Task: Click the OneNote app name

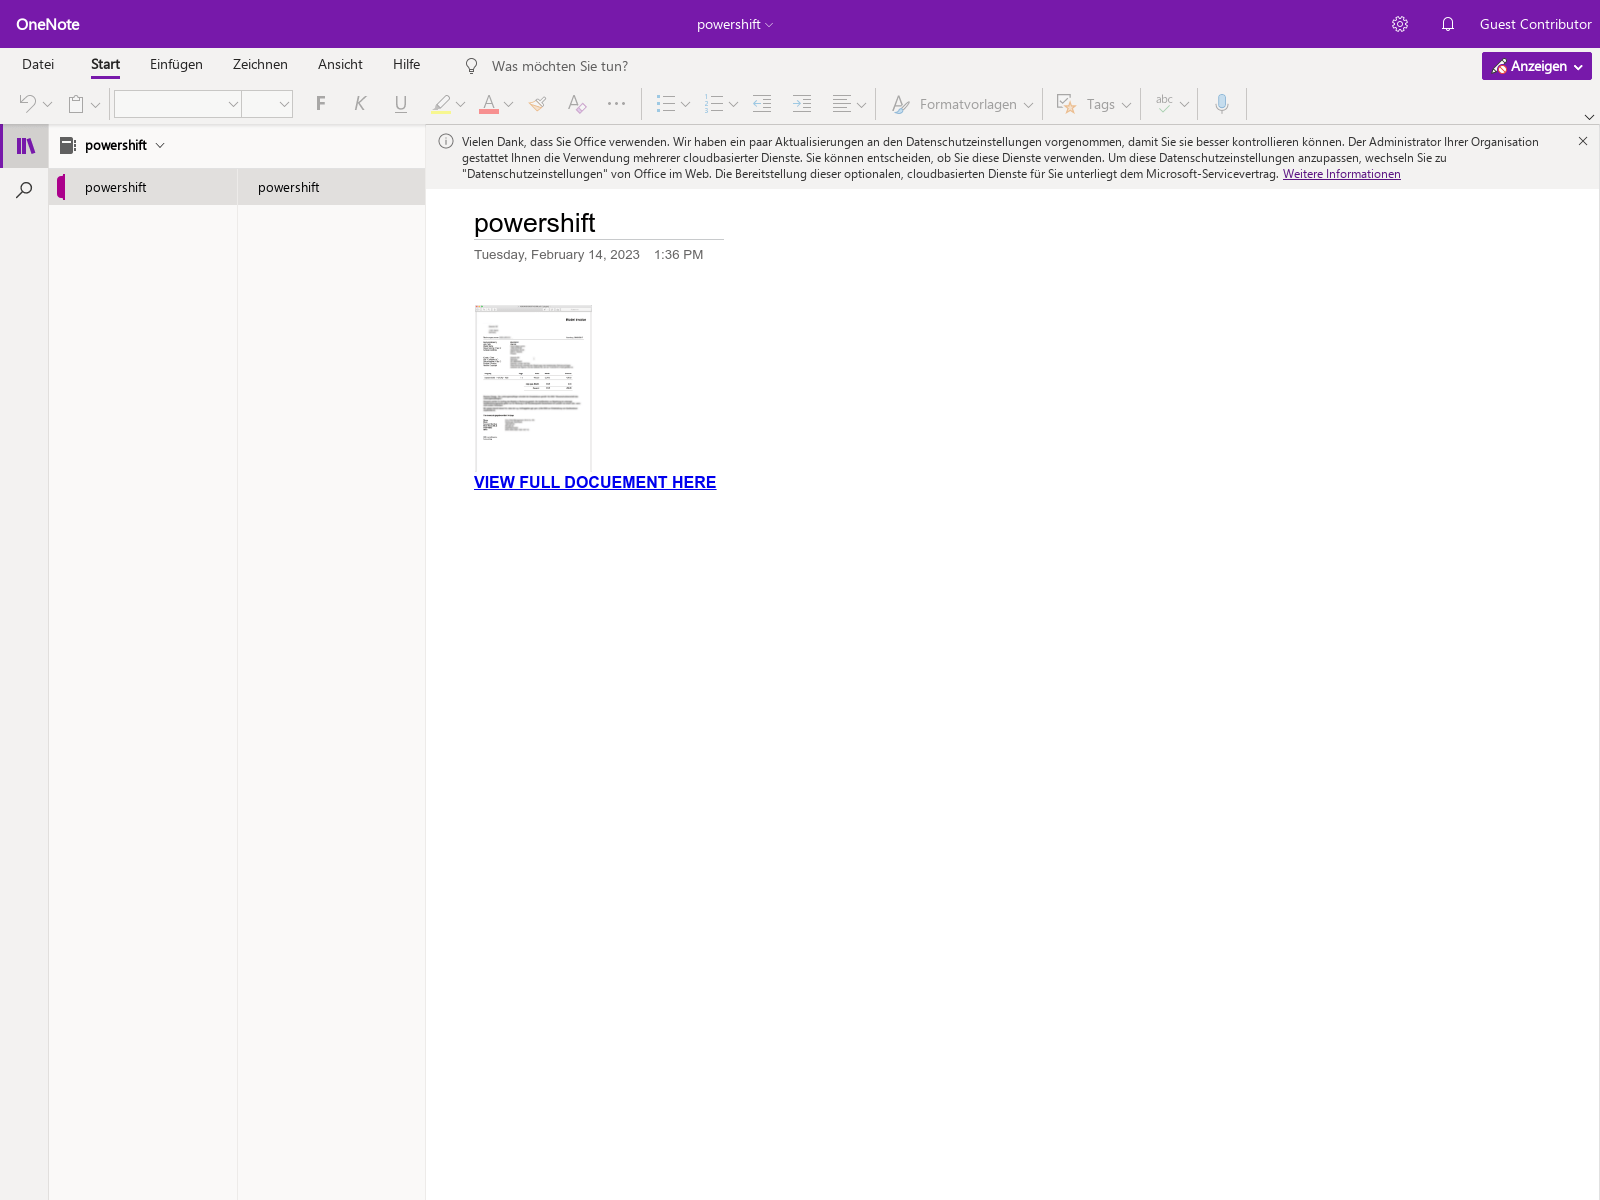Action: click(x=48, y=24)
